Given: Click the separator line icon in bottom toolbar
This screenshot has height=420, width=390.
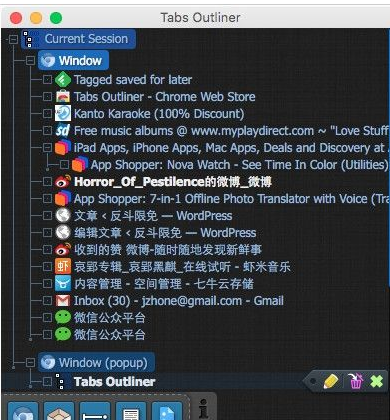Looking at the screenshot, I should coord(95,411).
